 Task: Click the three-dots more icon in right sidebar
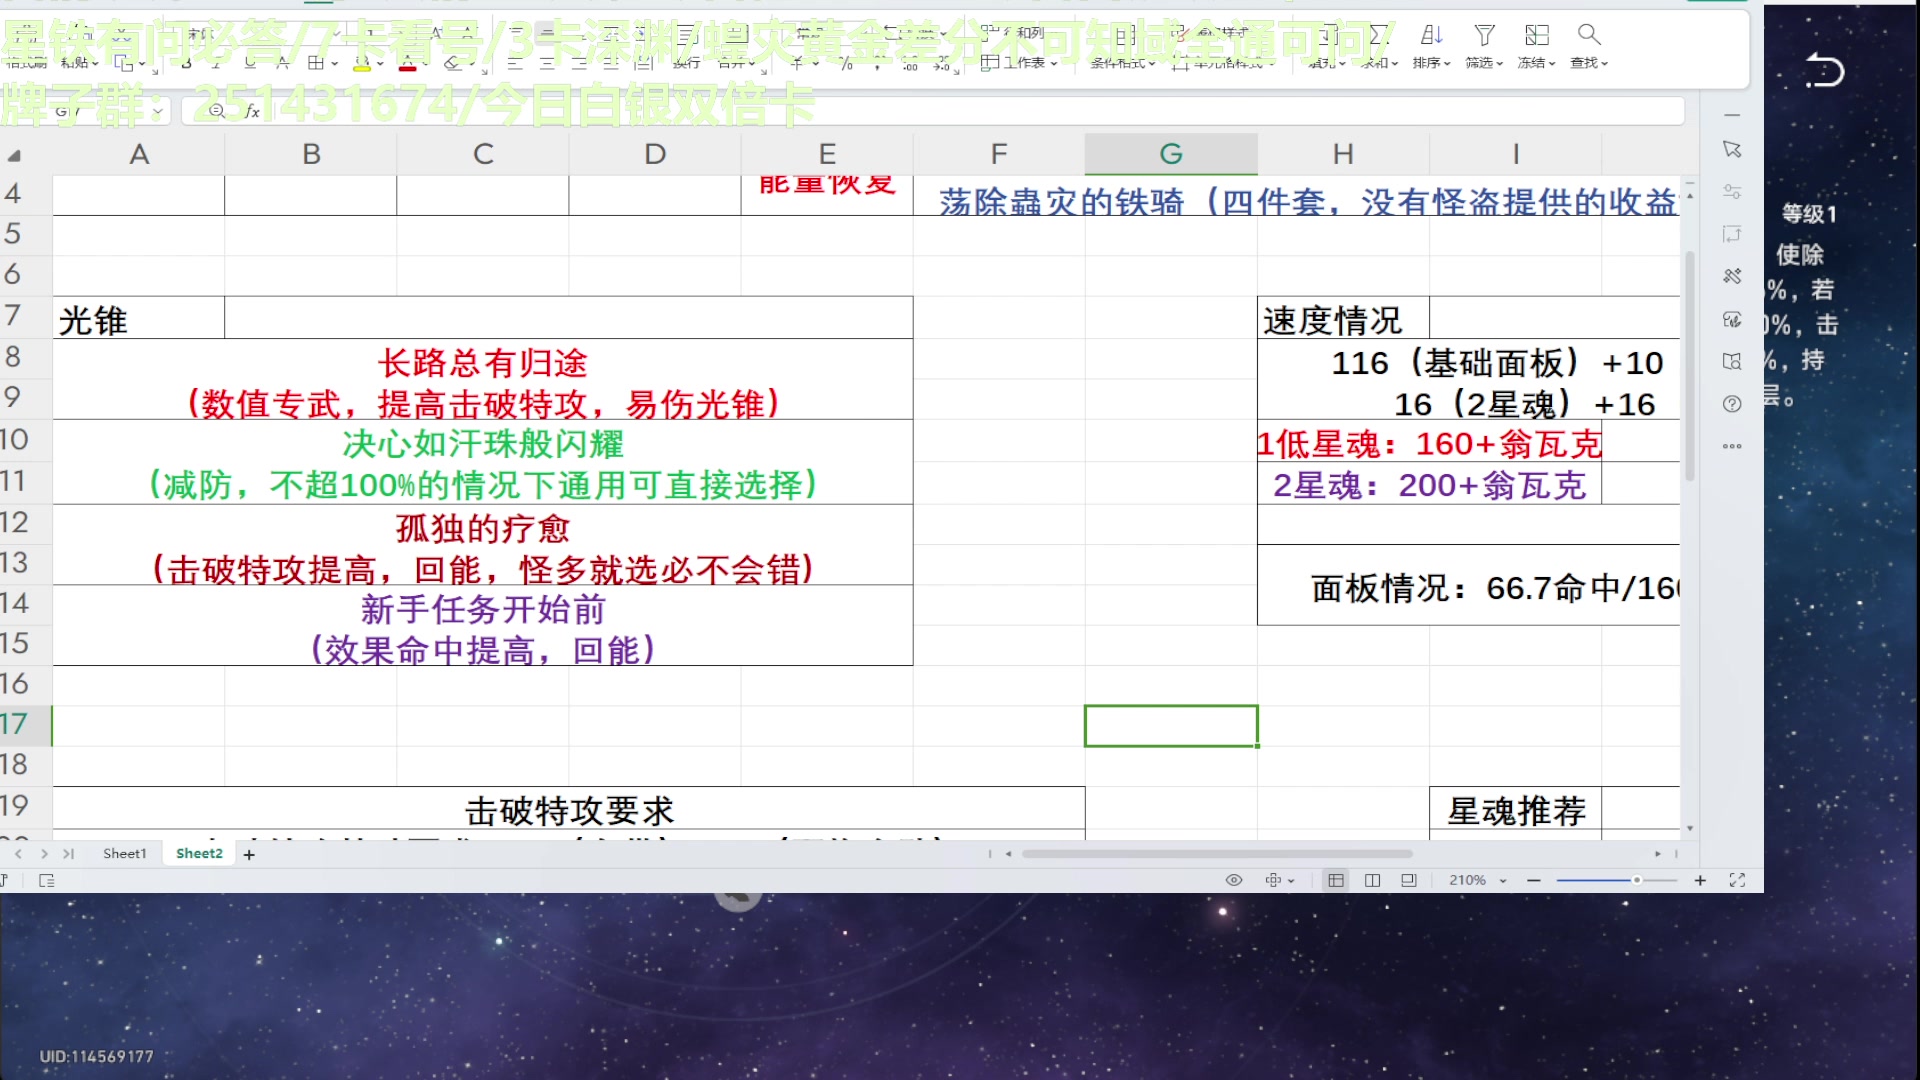(1732, 446)
